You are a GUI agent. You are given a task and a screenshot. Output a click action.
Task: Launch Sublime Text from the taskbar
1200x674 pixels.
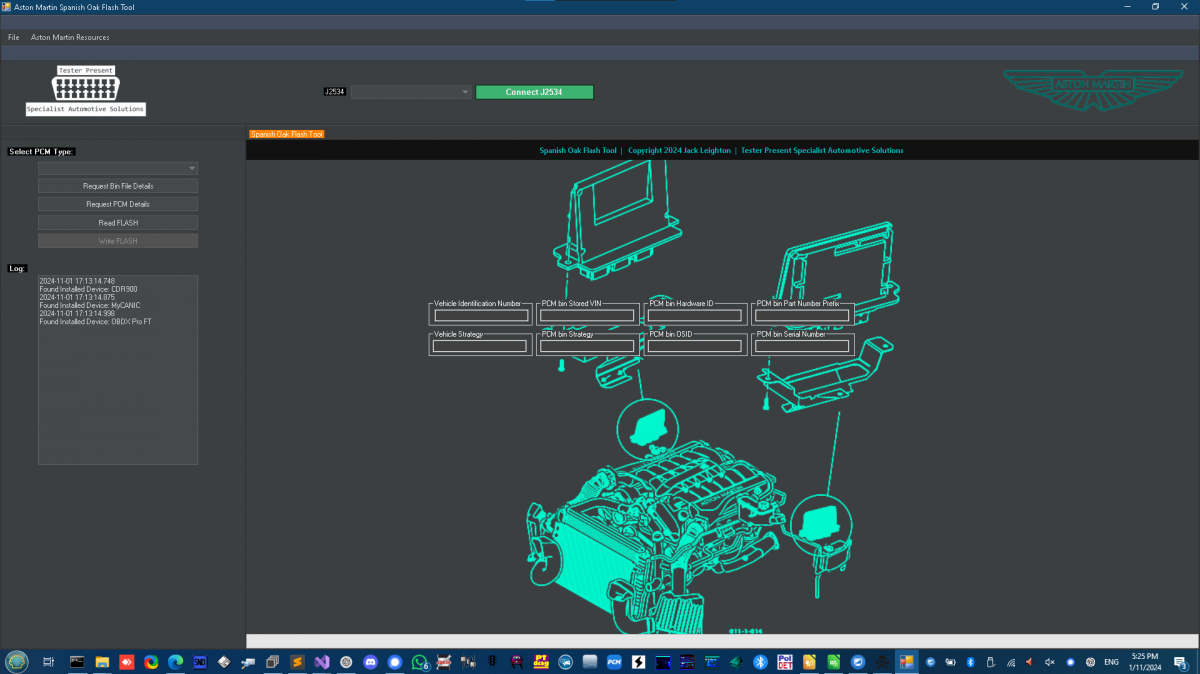click(x=297, y=662)
